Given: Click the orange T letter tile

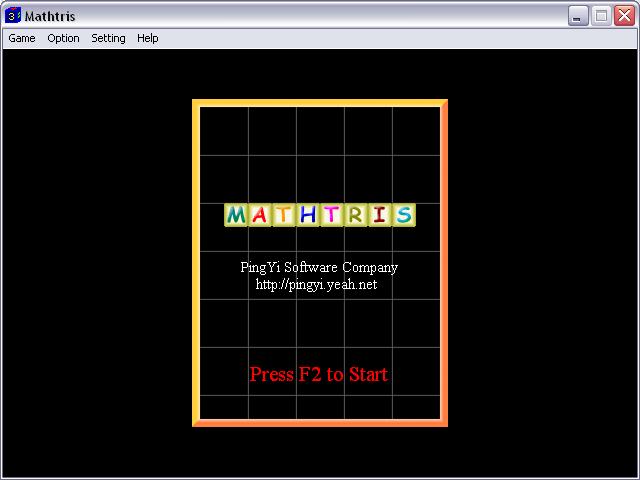Looking at the screenshot, I should [x=284, y=215].
